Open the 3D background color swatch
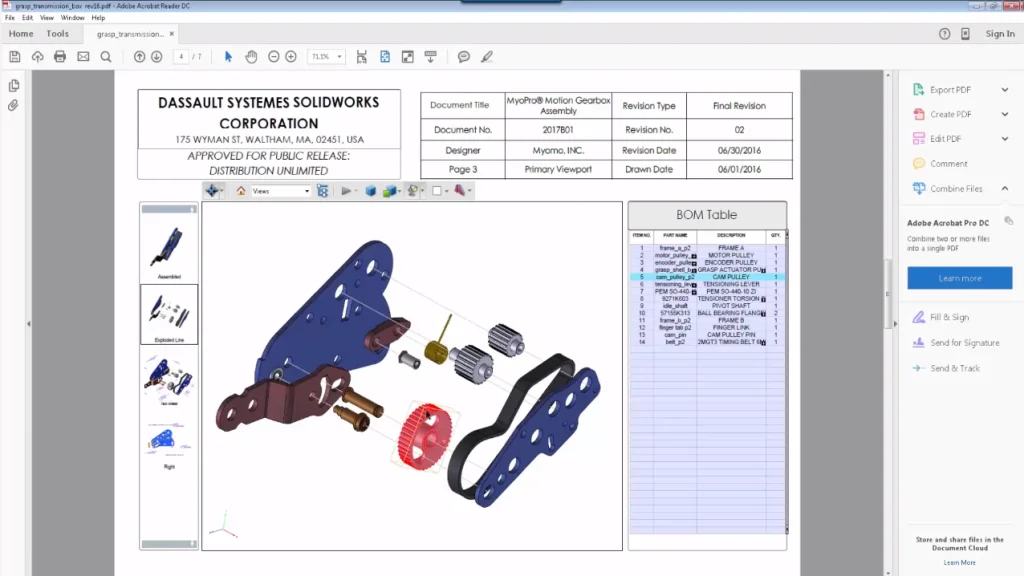Screen dimensions: 1024x576 click(436, 190)
